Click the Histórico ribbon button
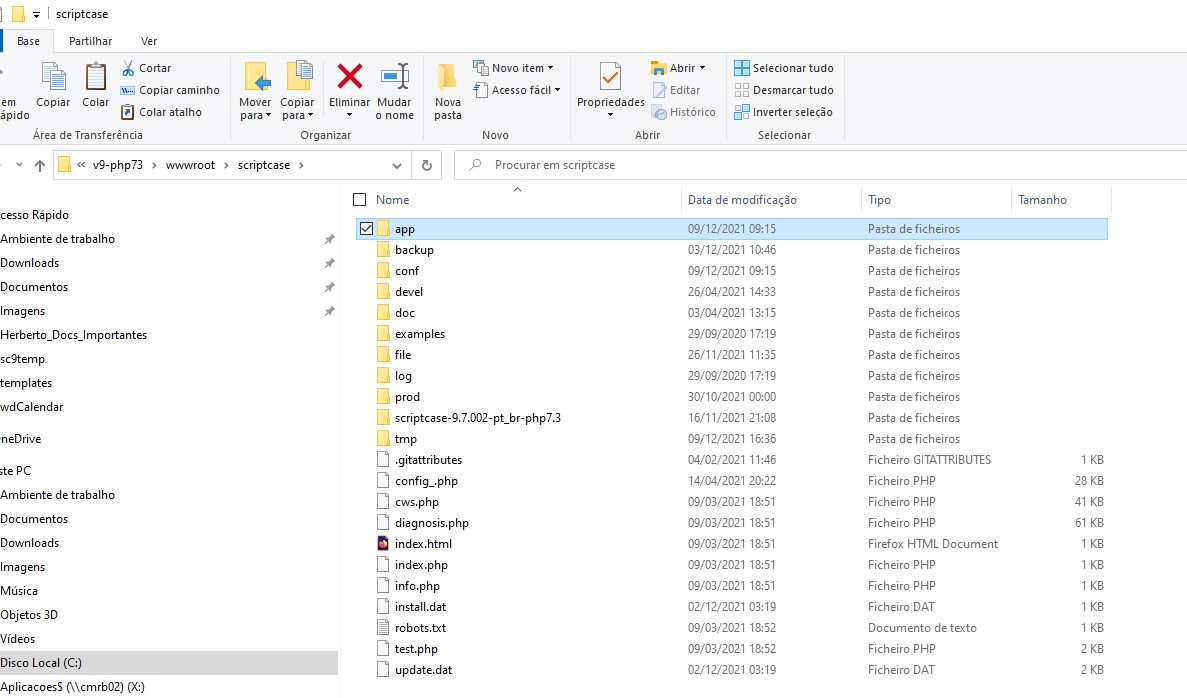 [x=684, y=111]
